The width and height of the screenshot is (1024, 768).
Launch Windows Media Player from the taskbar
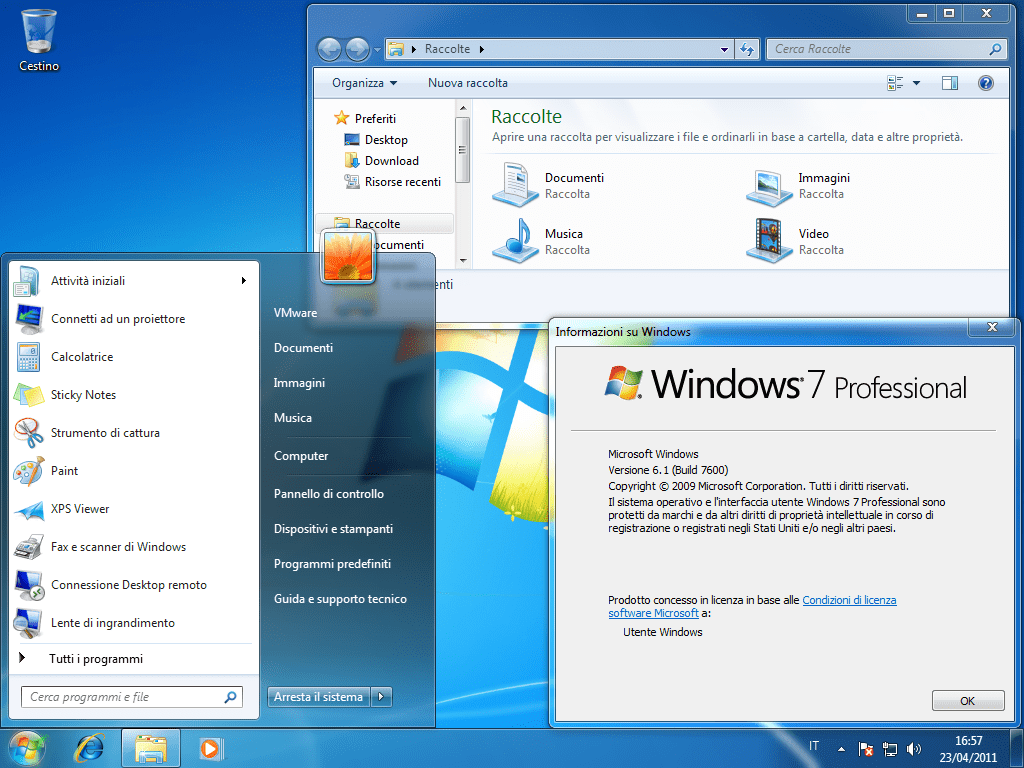(210, 748)
